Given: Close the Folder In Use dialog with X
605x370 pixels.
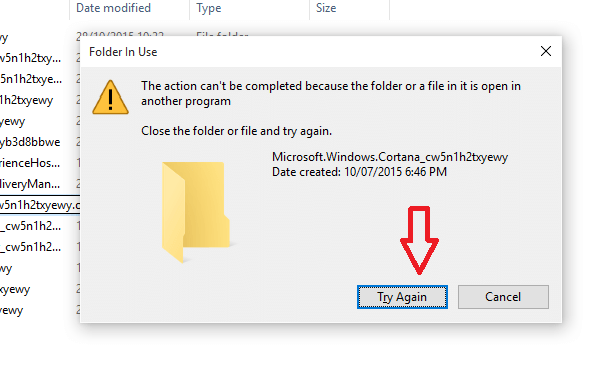Looking at the screenshot, I should coord(546,51).
